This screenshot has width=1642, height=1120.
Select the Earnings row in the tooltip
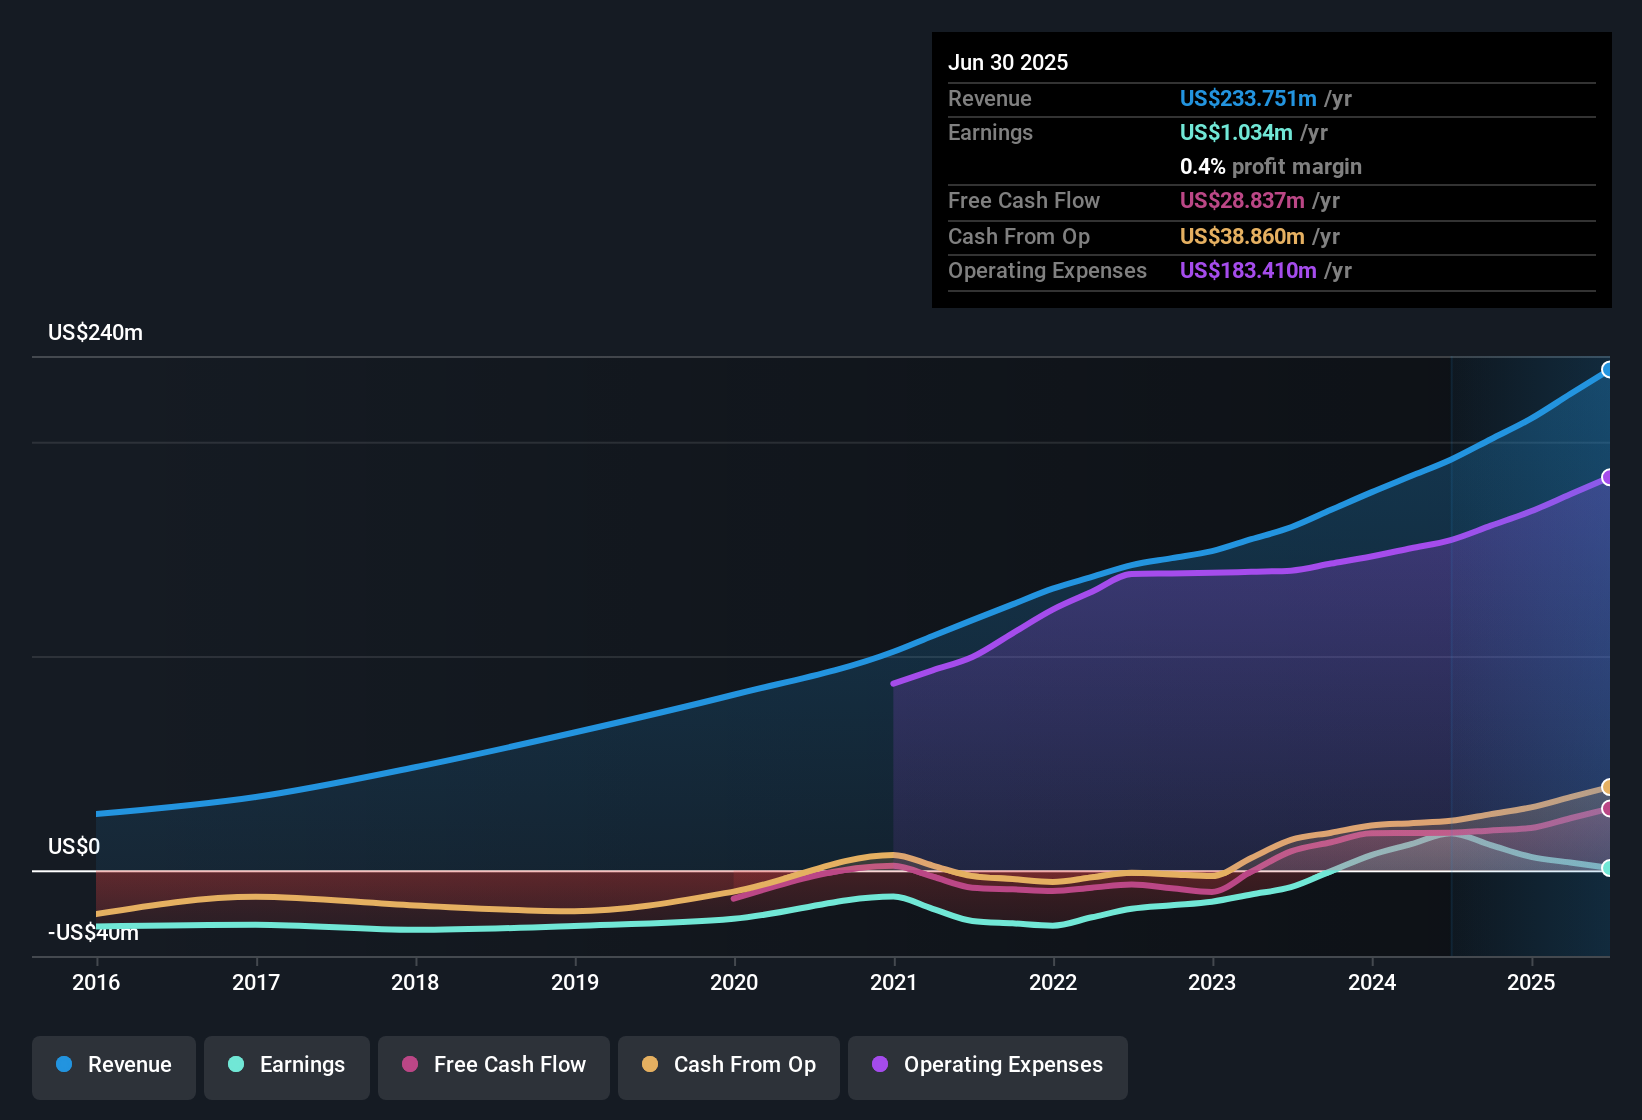(x=1271, y=133)
